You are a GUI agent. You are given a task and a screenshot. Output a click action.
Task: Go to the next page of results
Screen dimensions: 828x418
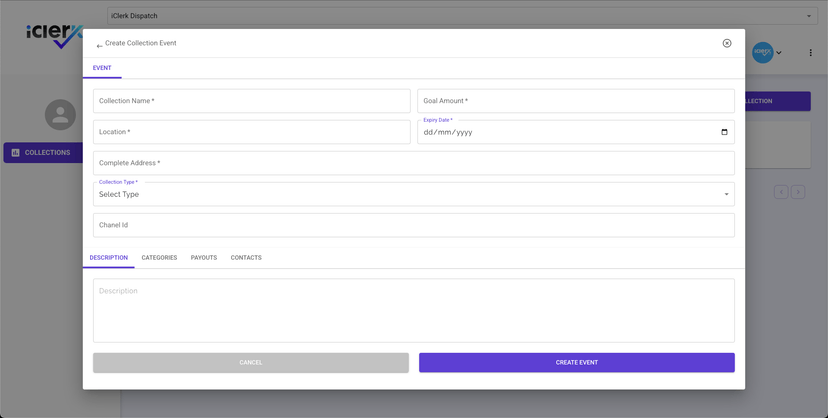pos(798,192)
